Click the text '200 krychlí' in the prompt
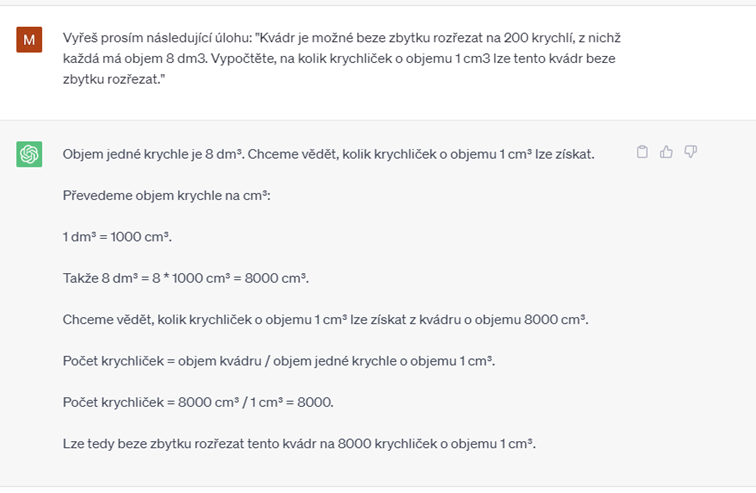 (539, 38)
